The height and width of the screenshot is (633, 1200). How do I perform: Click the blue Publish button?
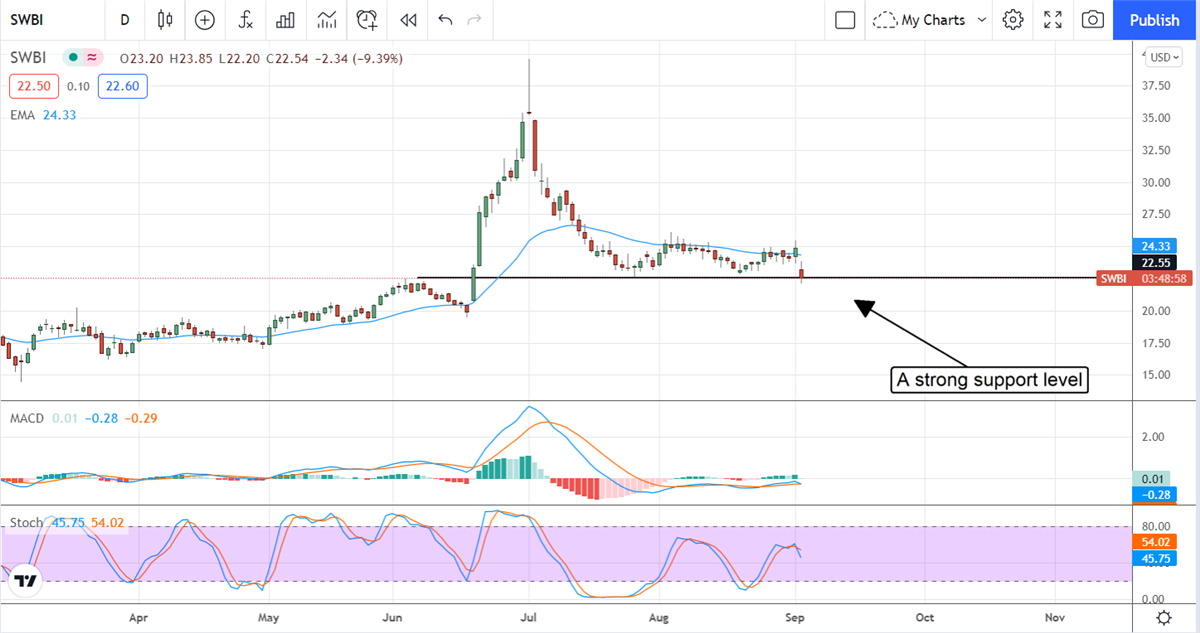[1154, 20]
